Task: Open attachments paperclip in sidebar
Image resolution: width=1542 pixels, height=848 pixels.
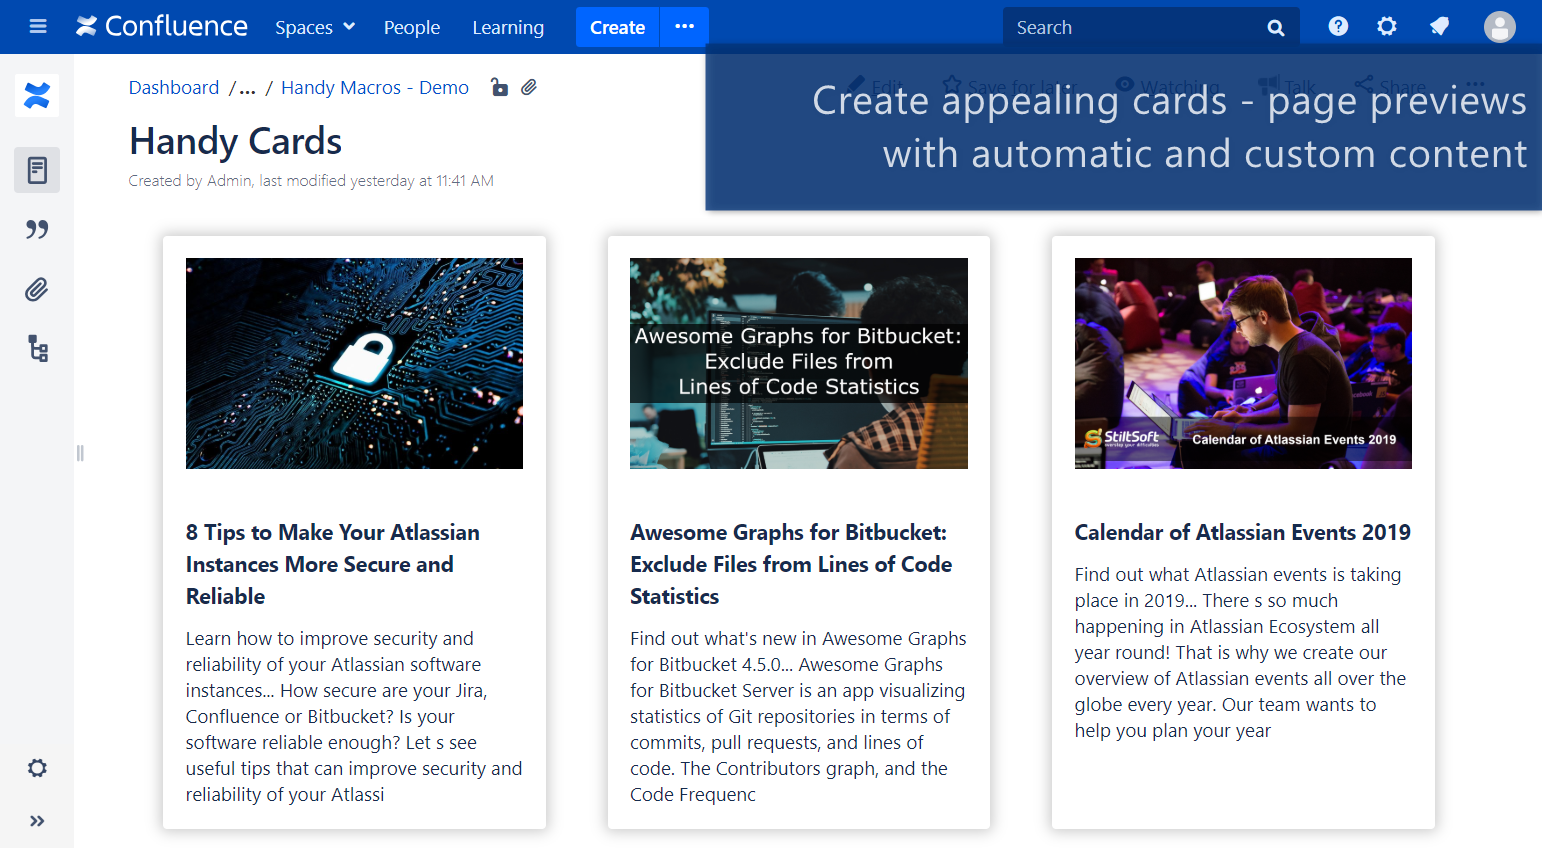Action: tap(37, 290)
